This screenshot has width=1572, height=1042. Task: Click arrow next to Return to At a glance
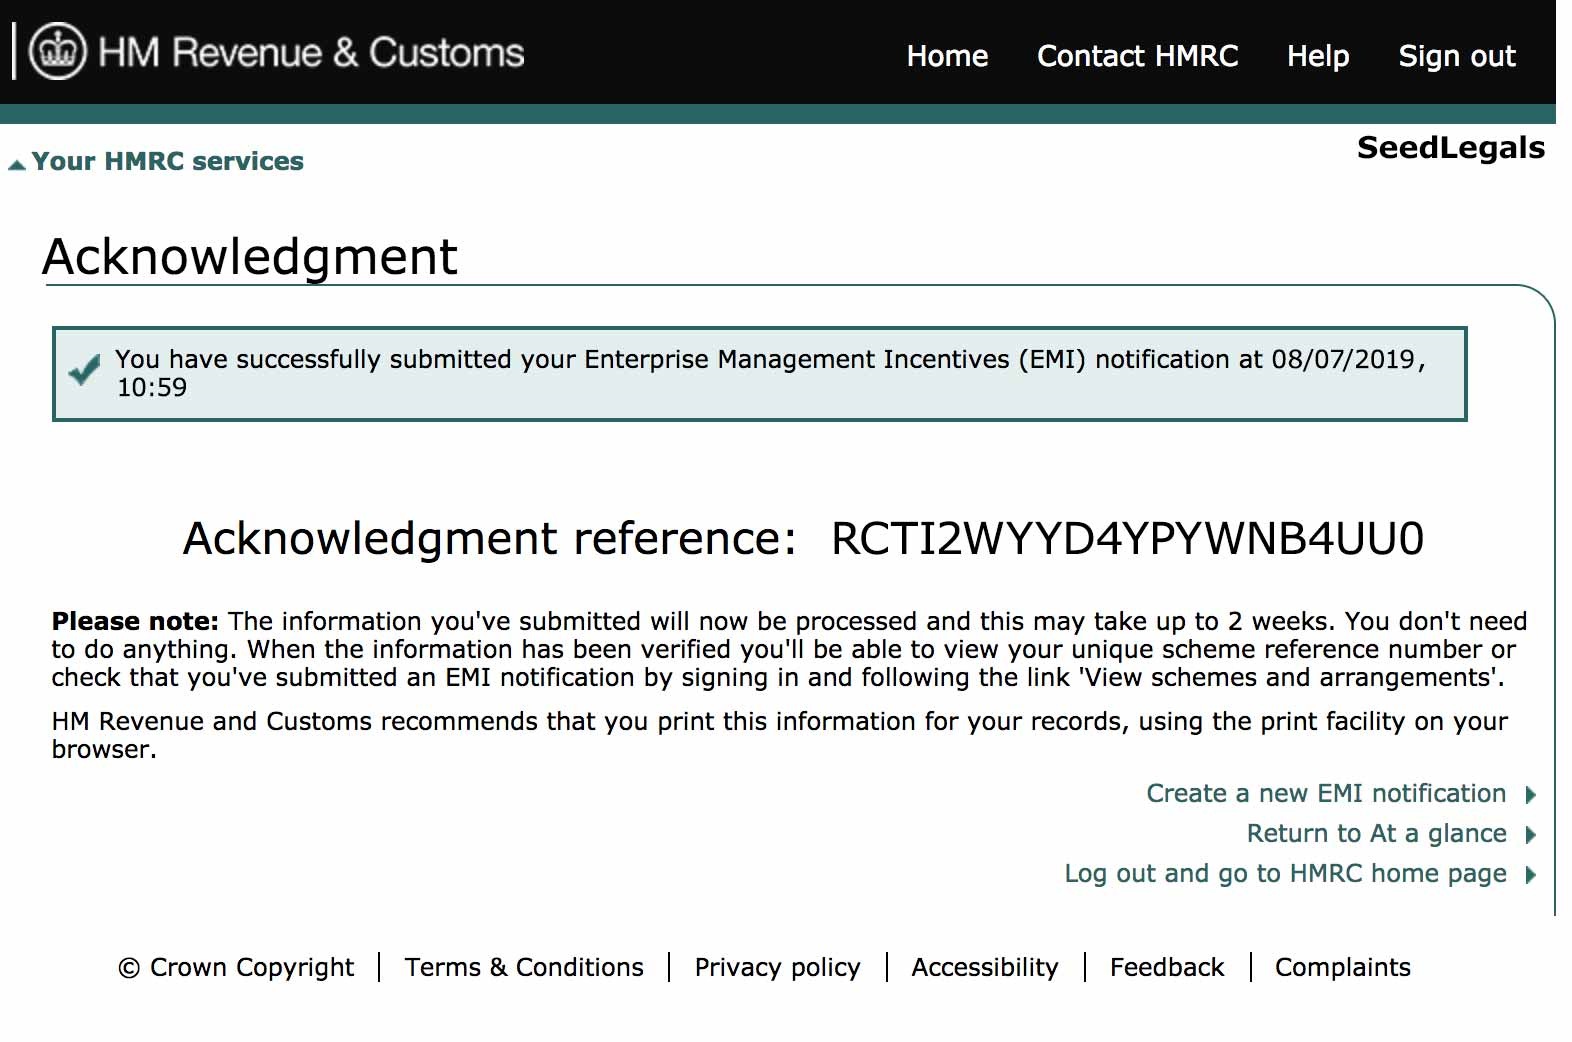pyautogui.click(x=1530, y=835)
